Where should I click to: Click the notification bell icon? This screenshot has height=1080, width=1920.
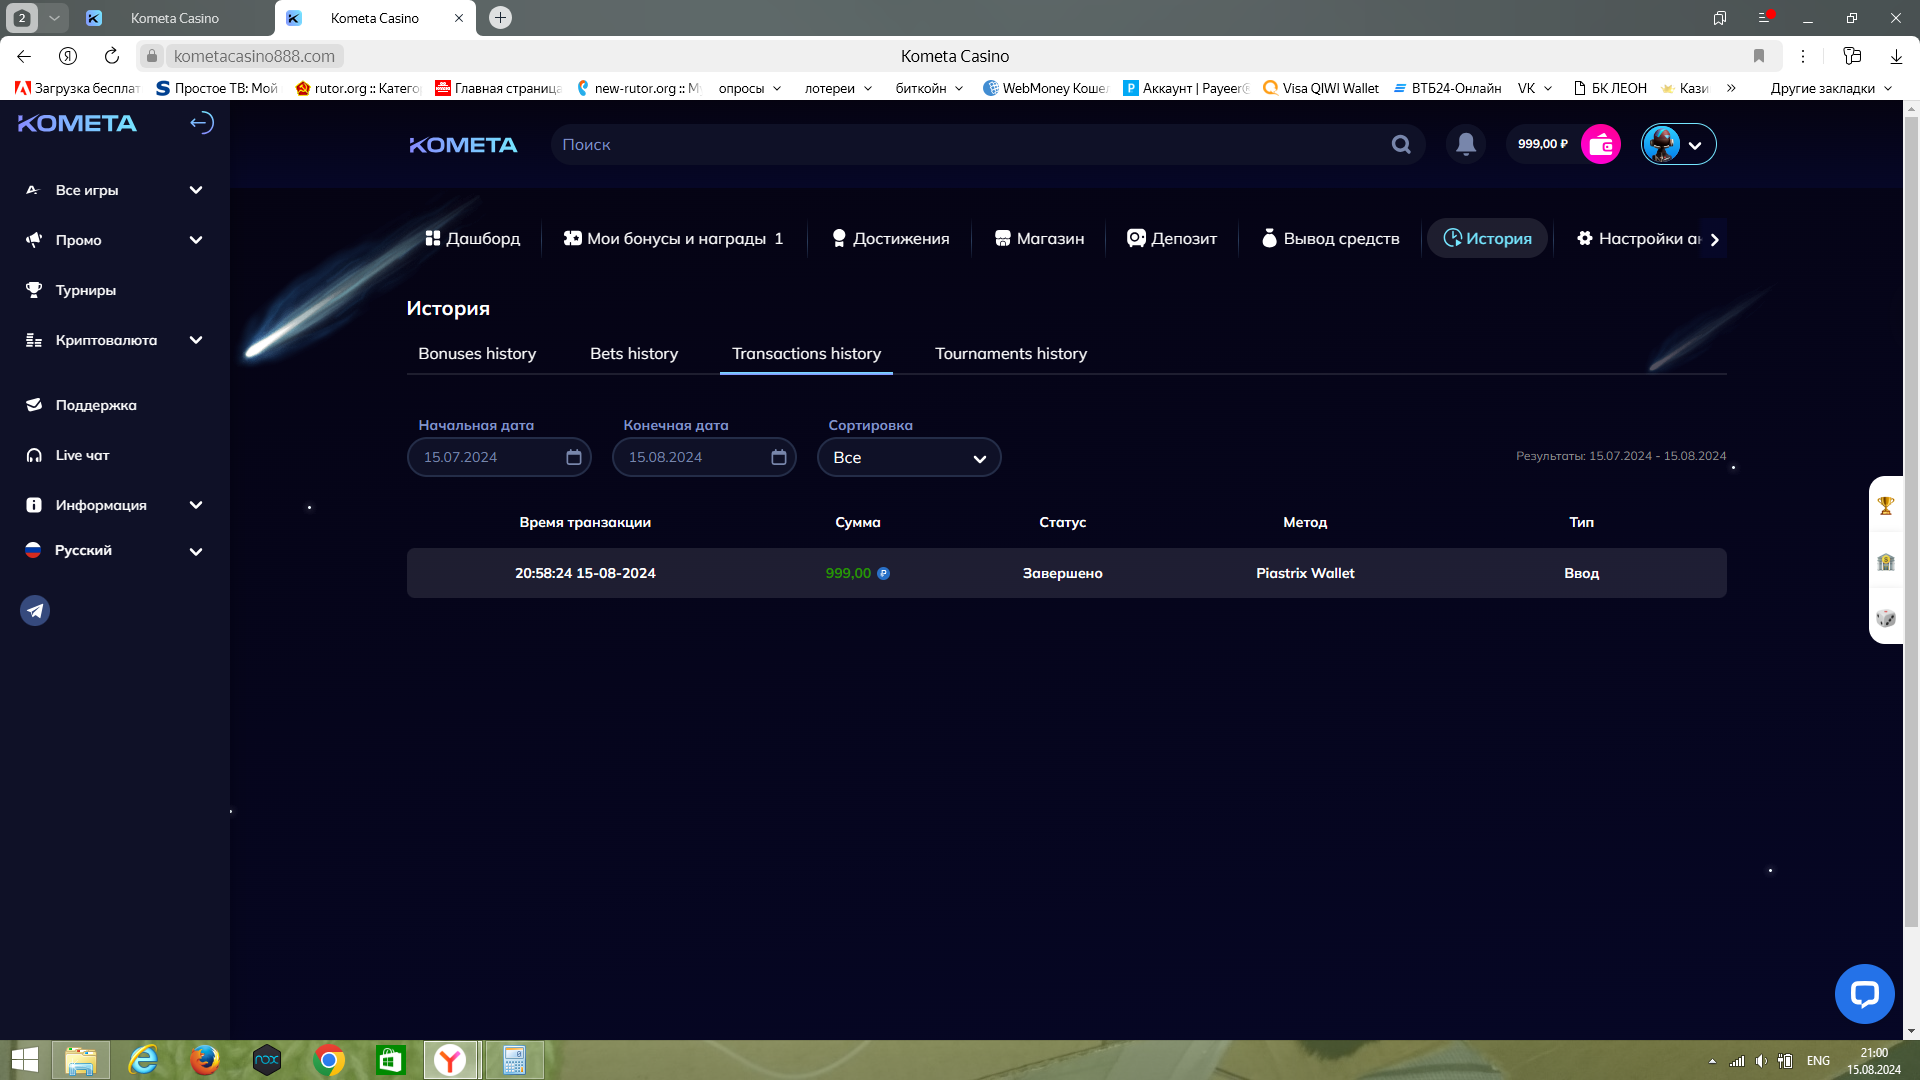pyautogui.click(x=1466, y=144)
